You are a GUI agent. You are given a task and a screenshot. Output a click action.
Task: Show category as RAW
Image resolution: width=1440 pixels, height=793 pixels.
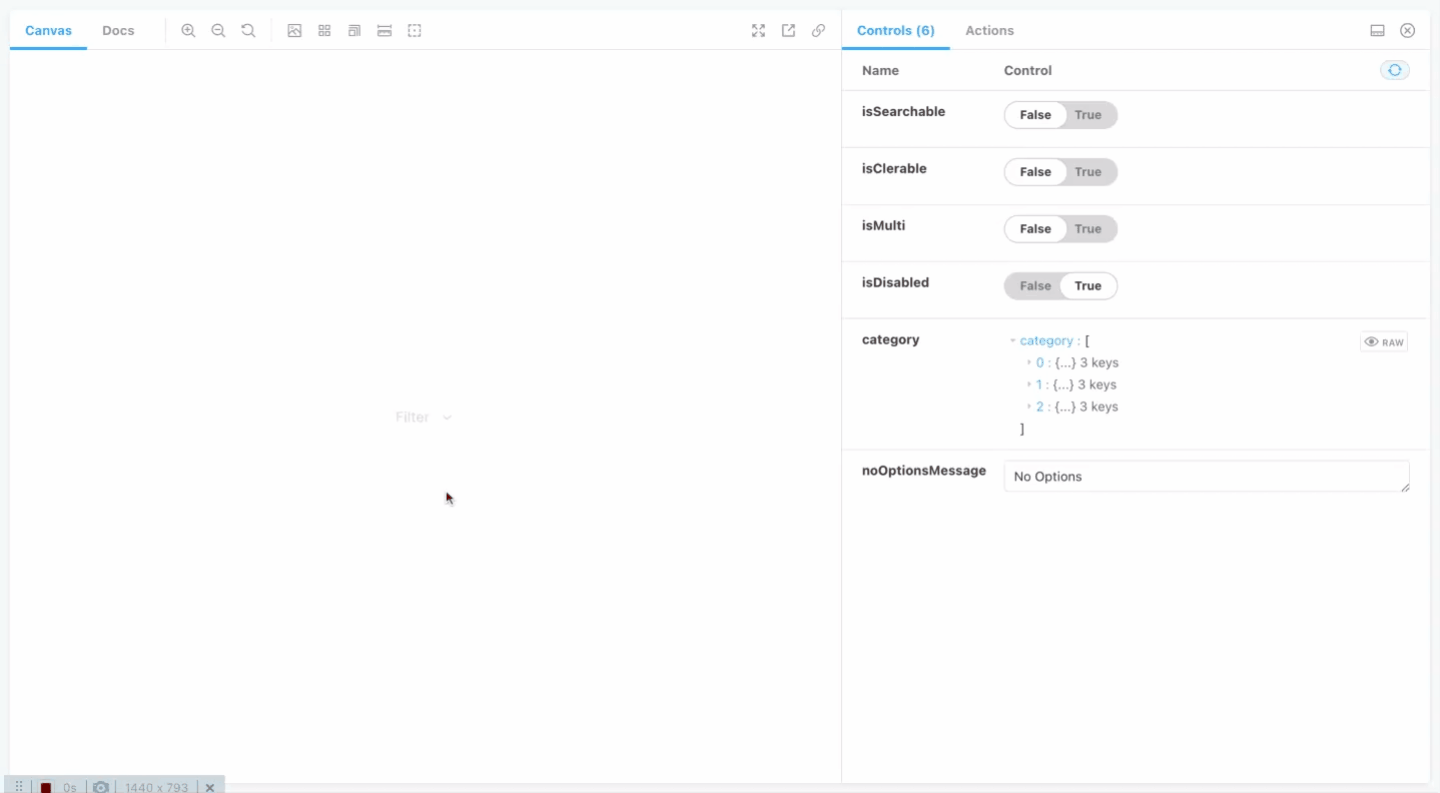click(1384, 342)
